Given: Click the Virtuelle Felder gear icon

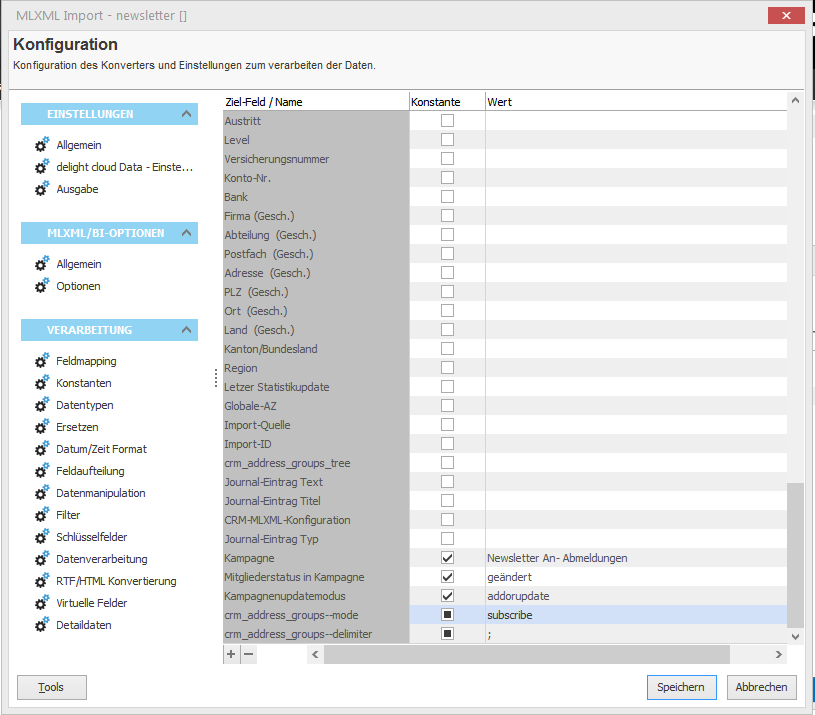Looking at the screenshot, I should 40,603.
